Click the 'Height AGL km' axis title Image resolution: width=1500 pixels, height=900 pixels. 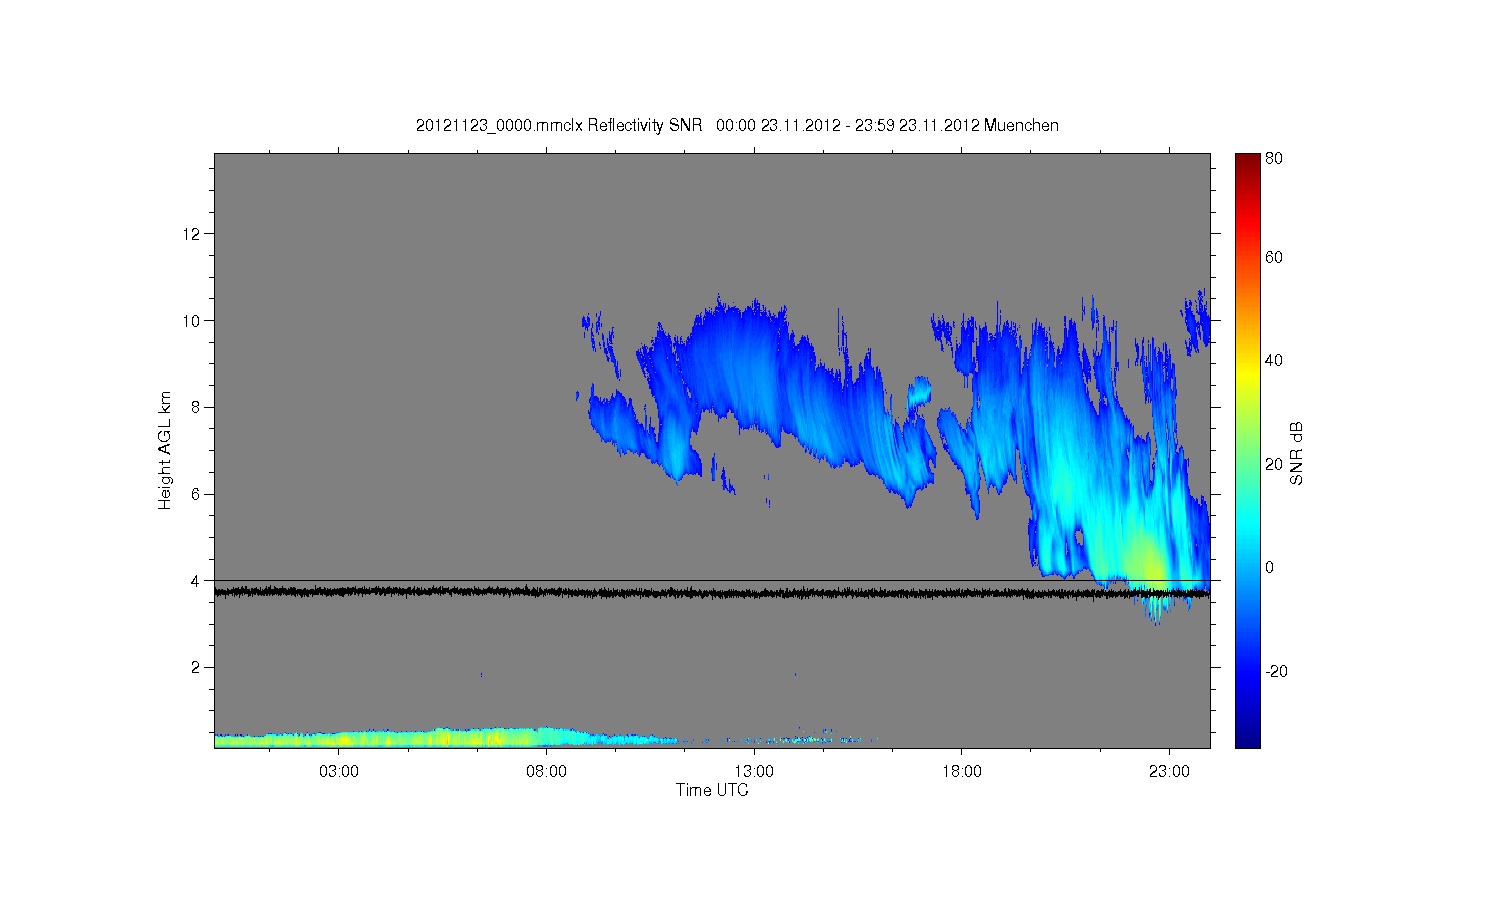tap(165, 450)
